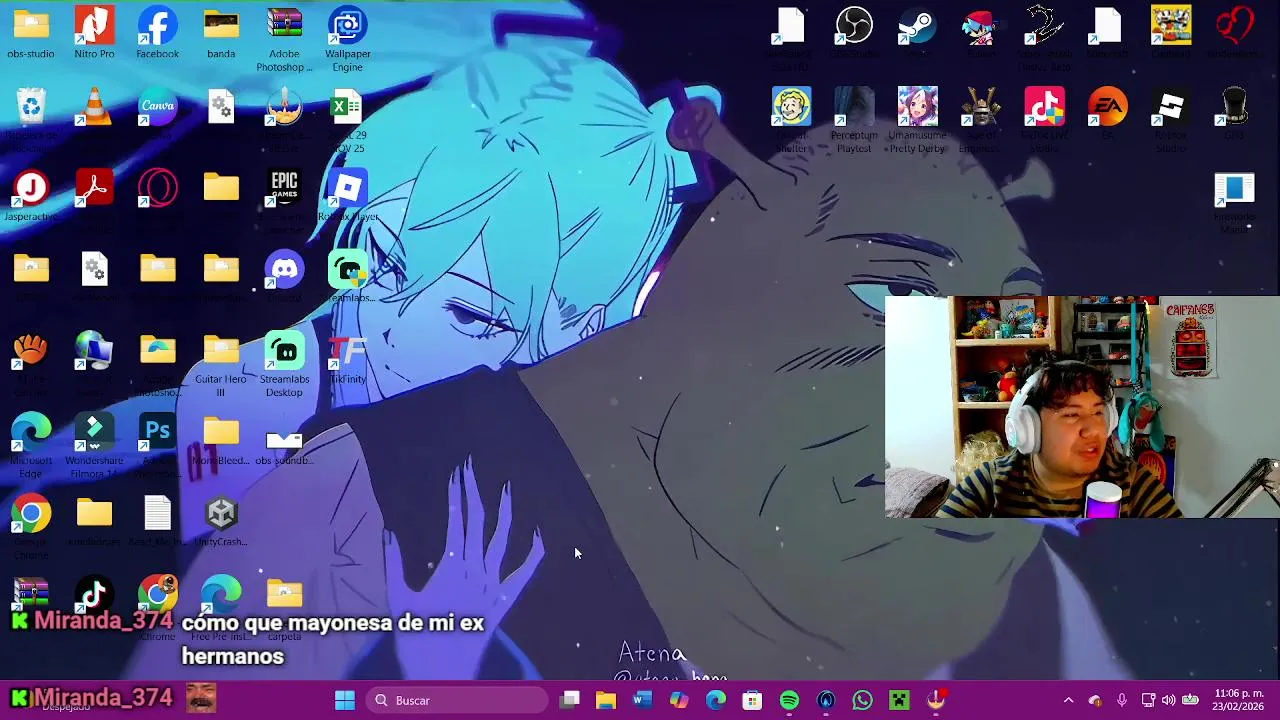
Task: Launch the Cuphead game shortcut
Action: coord(1170,26)
